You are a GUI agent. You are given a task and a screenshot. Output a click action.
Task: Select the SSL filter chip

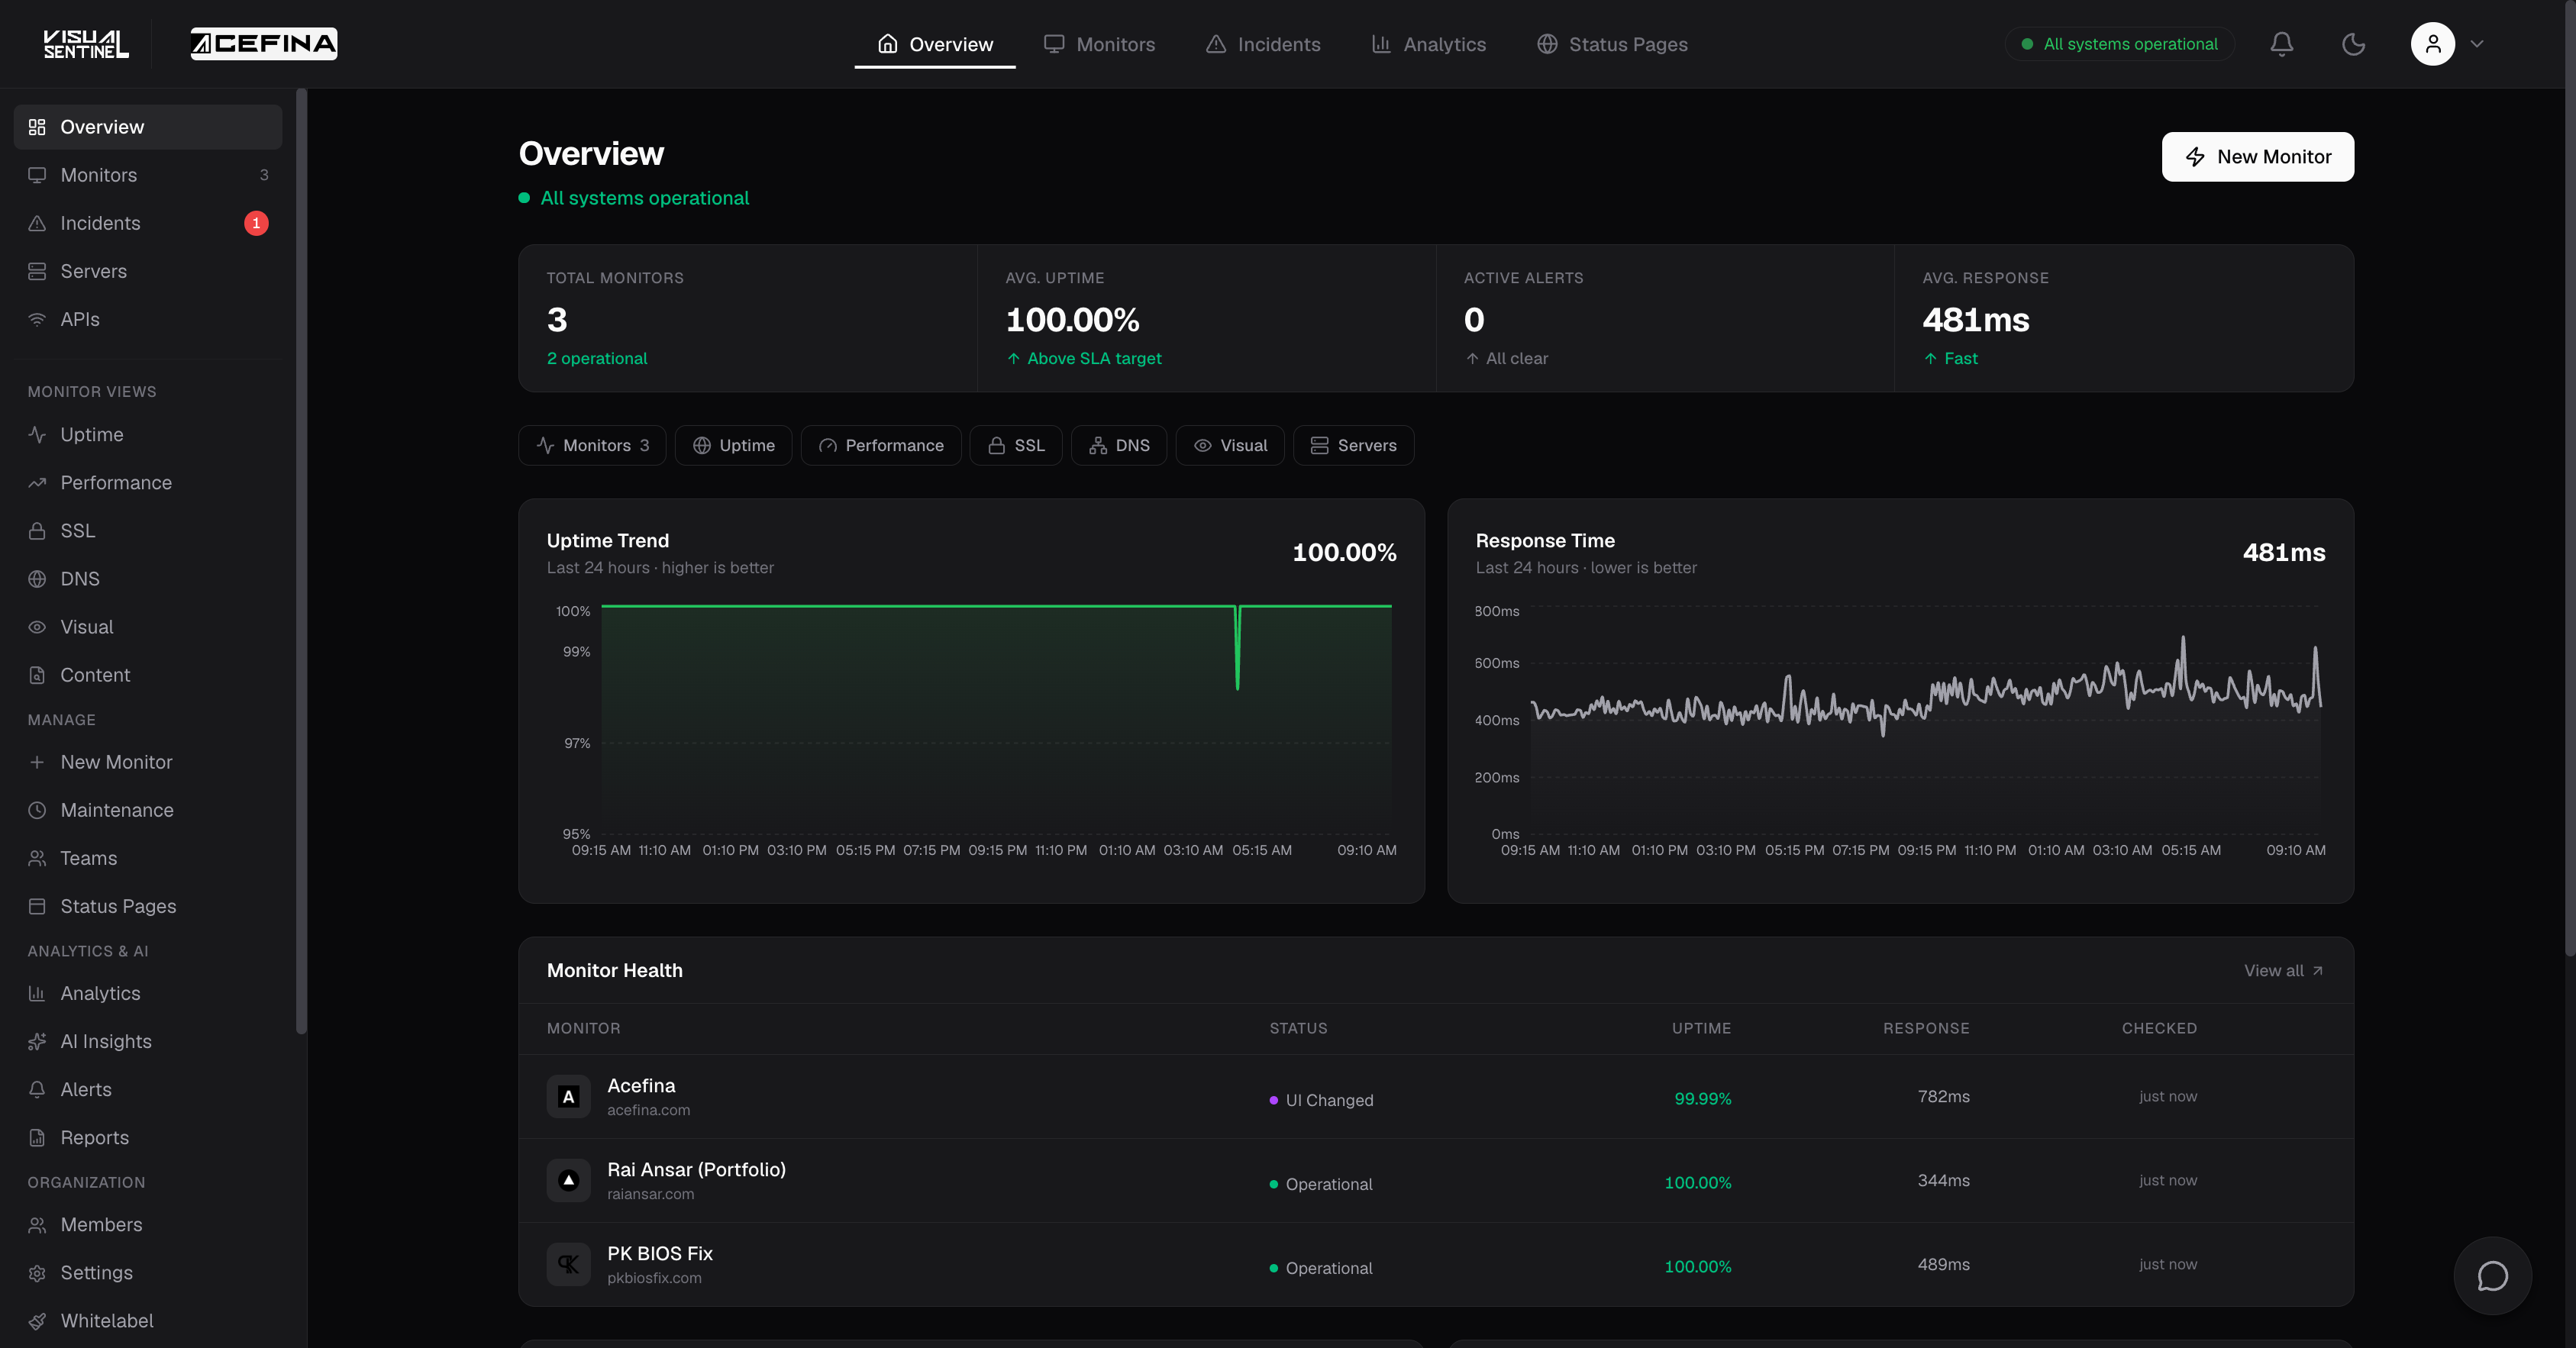tap(1015, 445)
